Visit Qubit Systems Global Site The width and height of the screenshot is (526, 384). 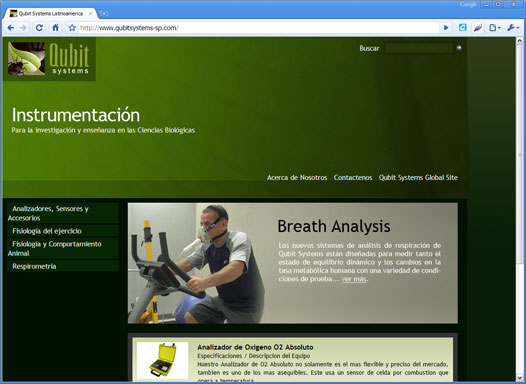click(418, 177)
